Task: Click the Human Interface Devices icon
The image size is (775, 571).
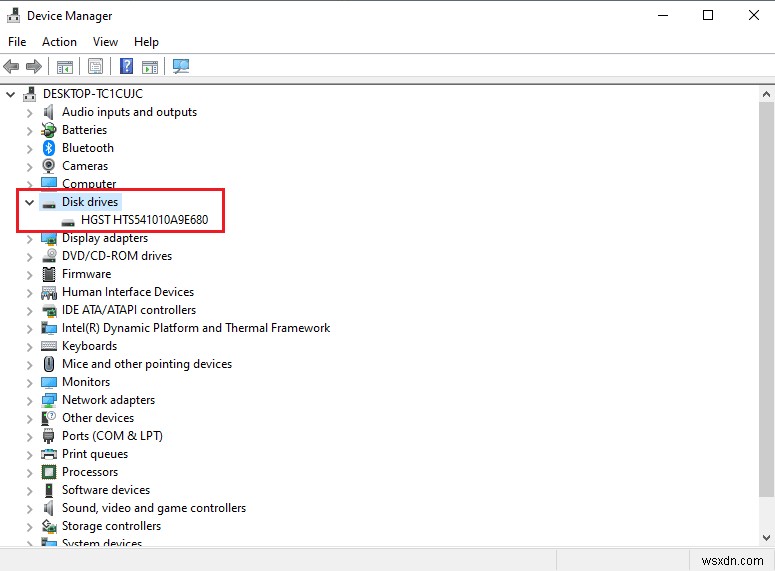Action: tap(48, 292)
